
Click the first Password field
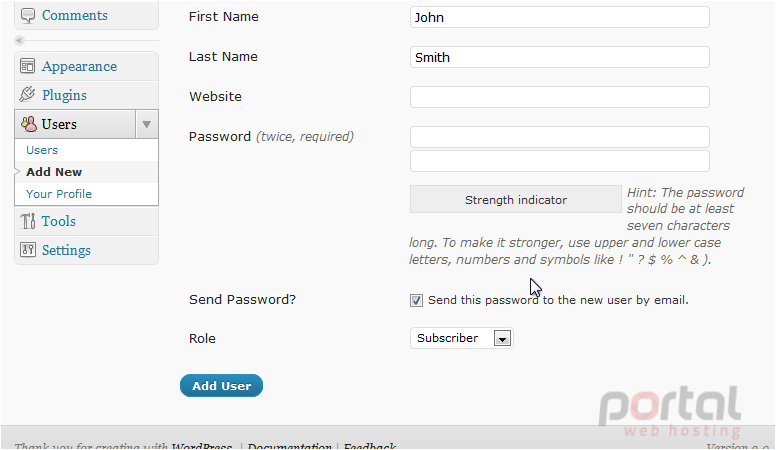pyautogui.click(x=560, y=137)
